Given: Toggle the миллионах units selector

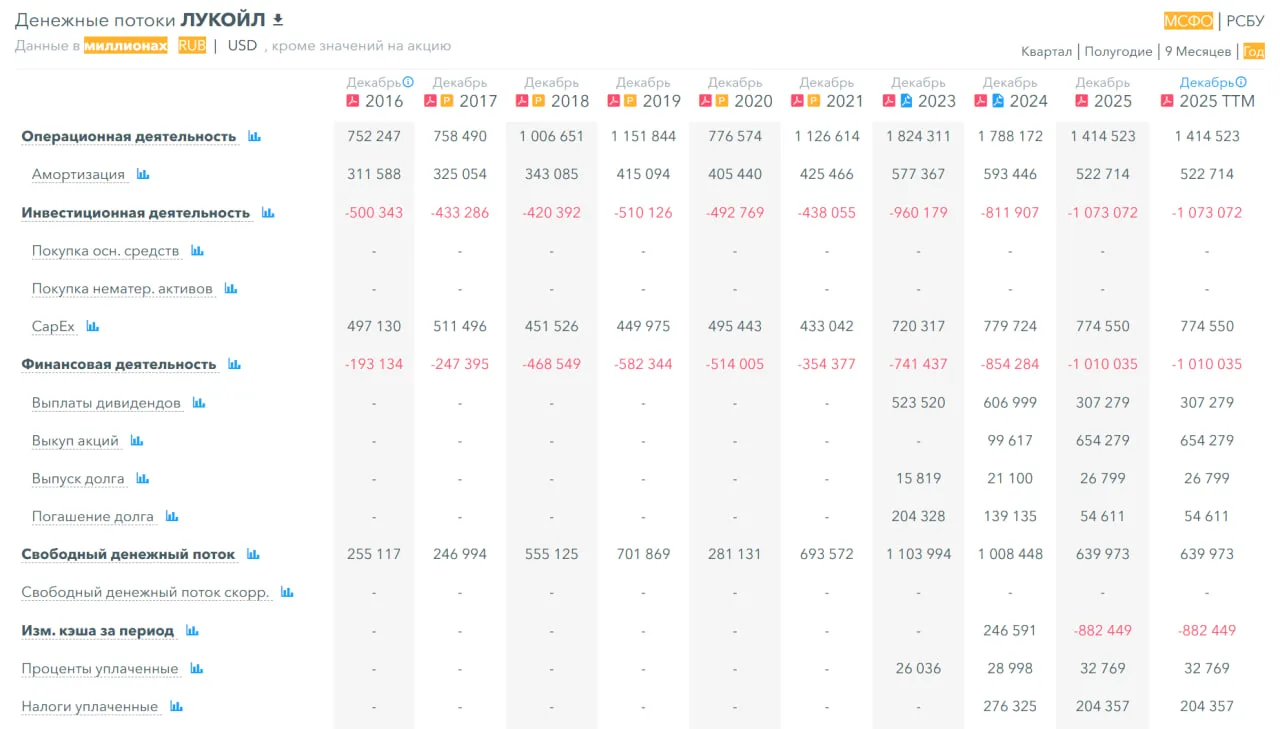Looking at the screenshot, I should (x=126, y=45).
